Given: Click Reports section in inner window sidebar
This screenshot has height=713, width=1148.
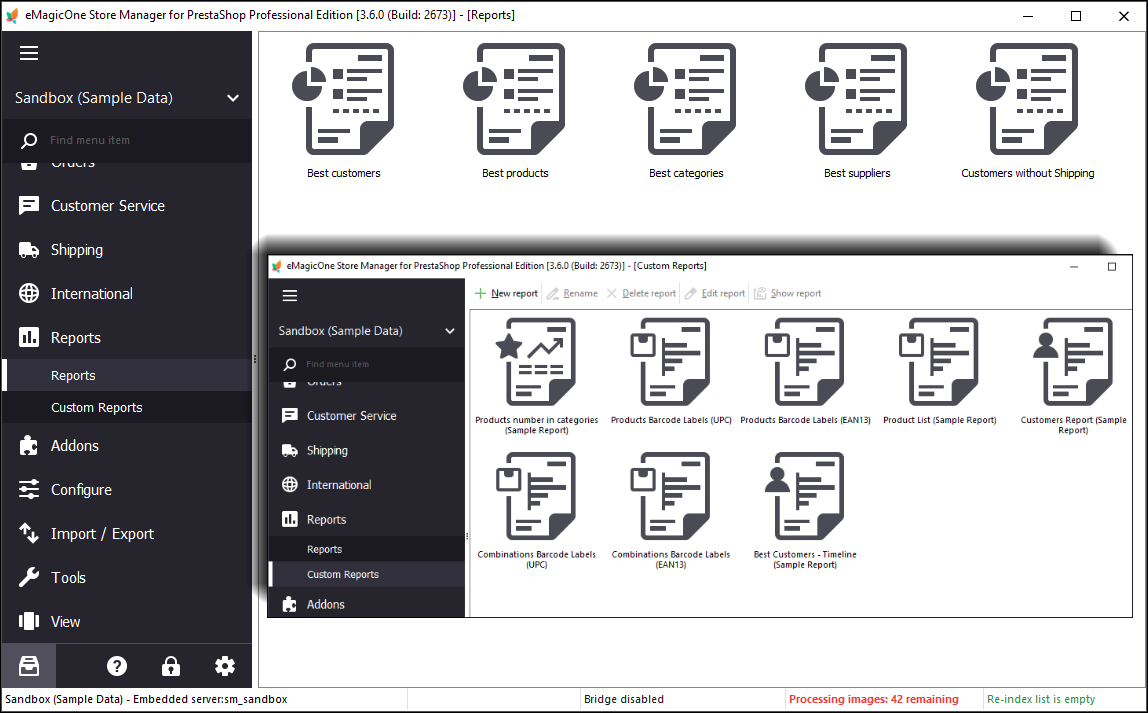Looking at the screenshot, I should click(x=366, y=519).
